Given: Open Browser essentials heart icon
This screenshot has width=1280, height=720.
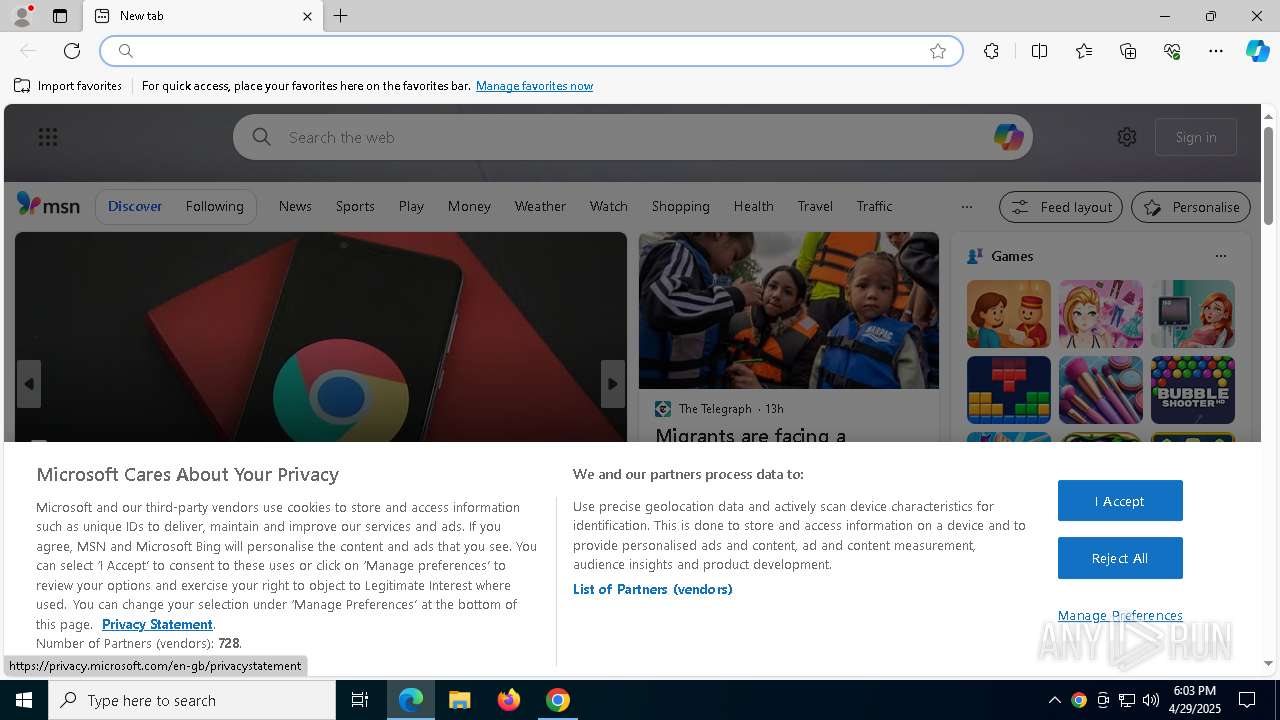Looking at the screenshot, I should 1172,51.
